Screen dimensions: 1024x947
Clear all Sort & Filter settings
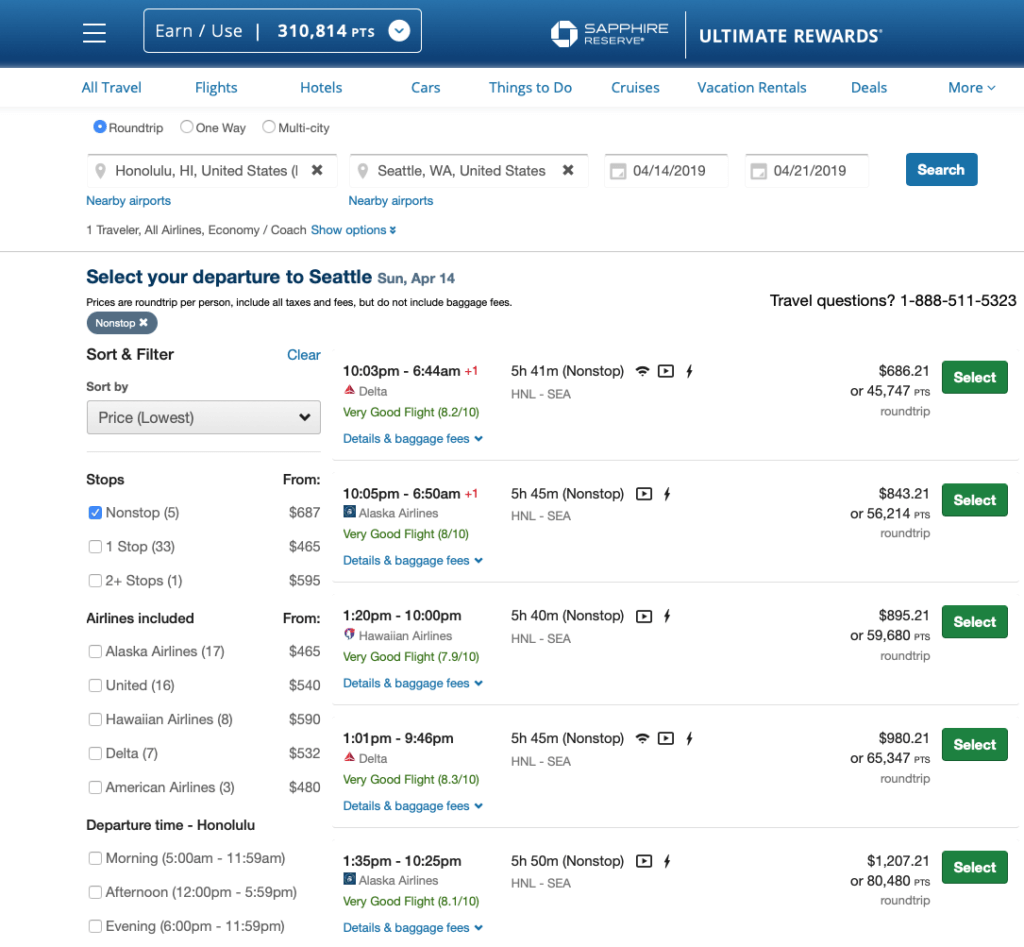click(304, 355)
